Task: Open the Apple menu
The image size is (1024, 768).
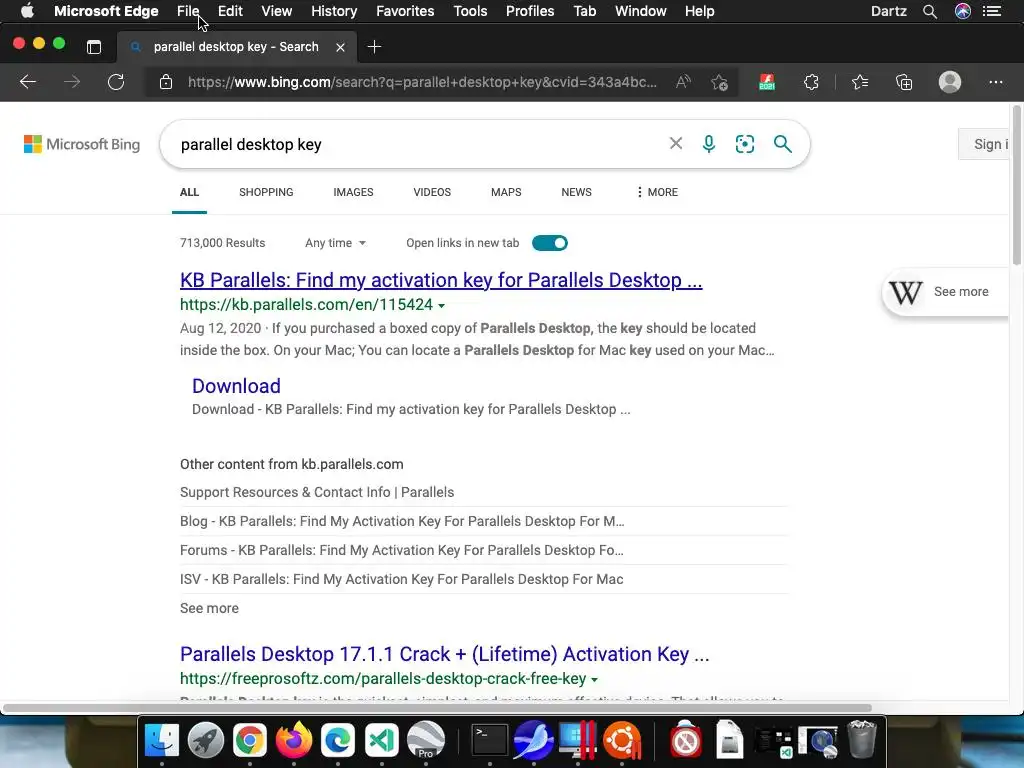Action: pyautogui.click(x=27, y=11)
